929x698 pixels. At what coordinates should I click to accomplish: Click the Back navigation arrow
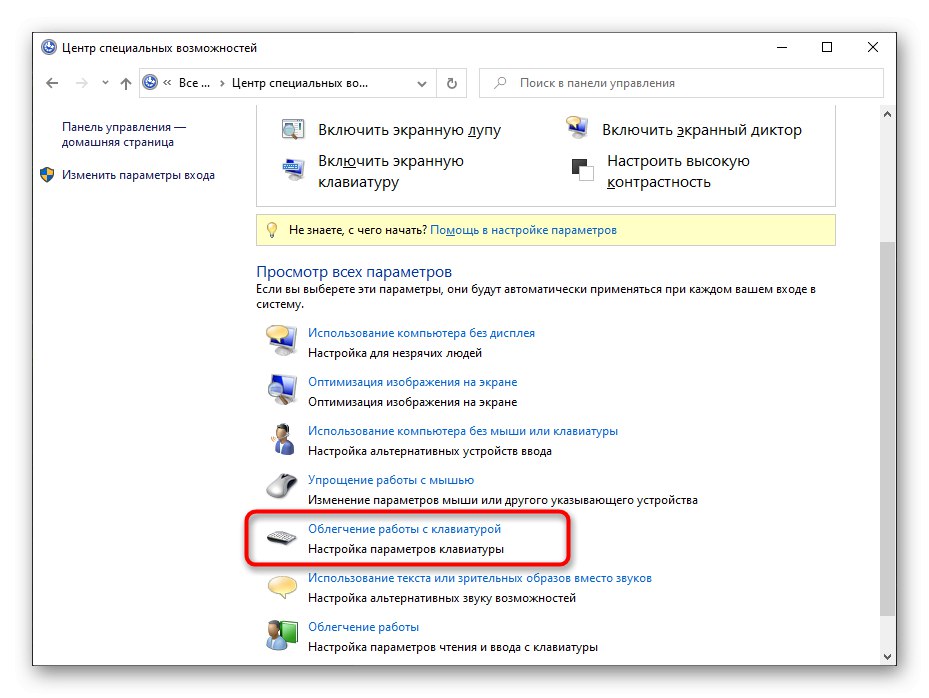[x=52, y=83]
